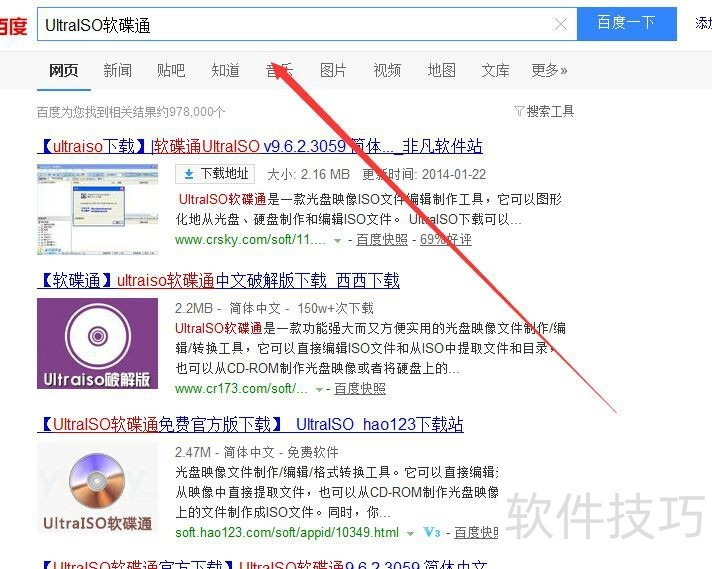Expand the dropdown arrow beside cr173 URL

coord(319,390)
